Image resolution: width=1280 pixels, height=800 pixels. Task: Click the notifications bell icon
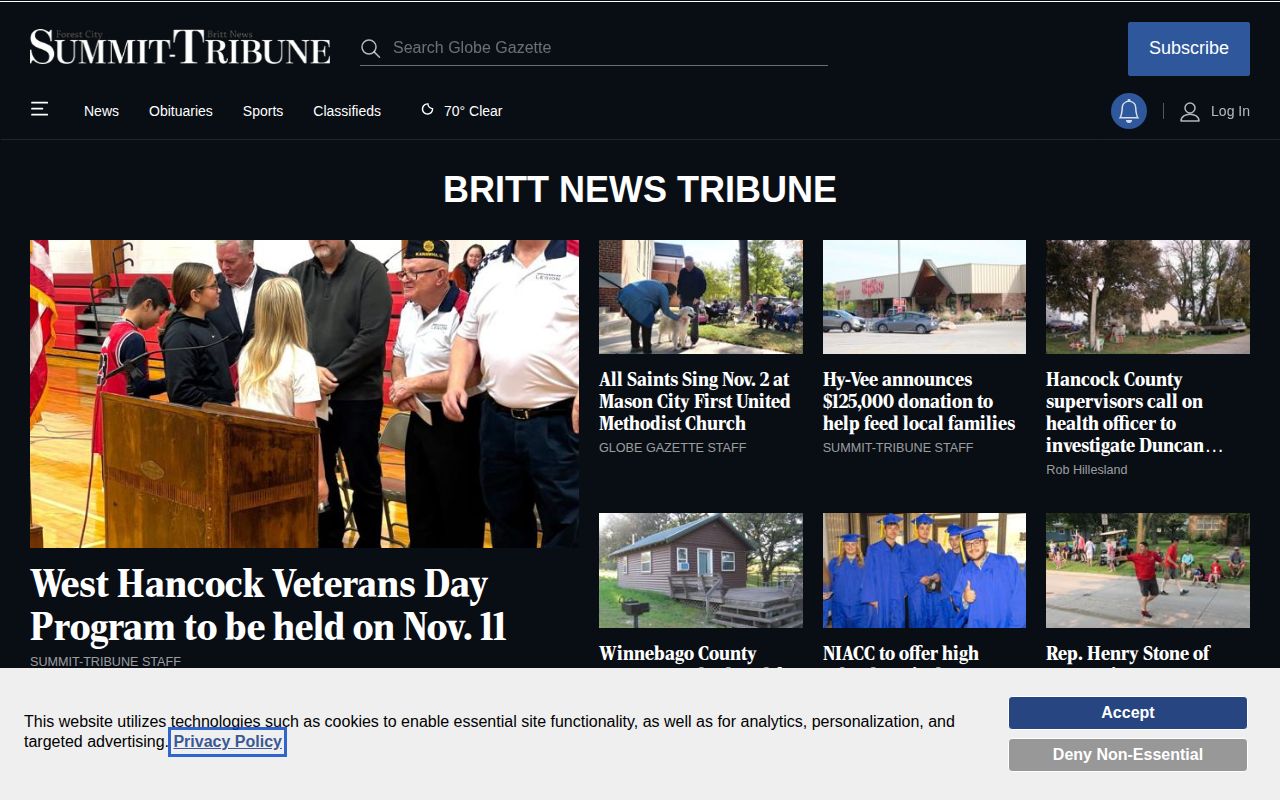(1129, 111)
